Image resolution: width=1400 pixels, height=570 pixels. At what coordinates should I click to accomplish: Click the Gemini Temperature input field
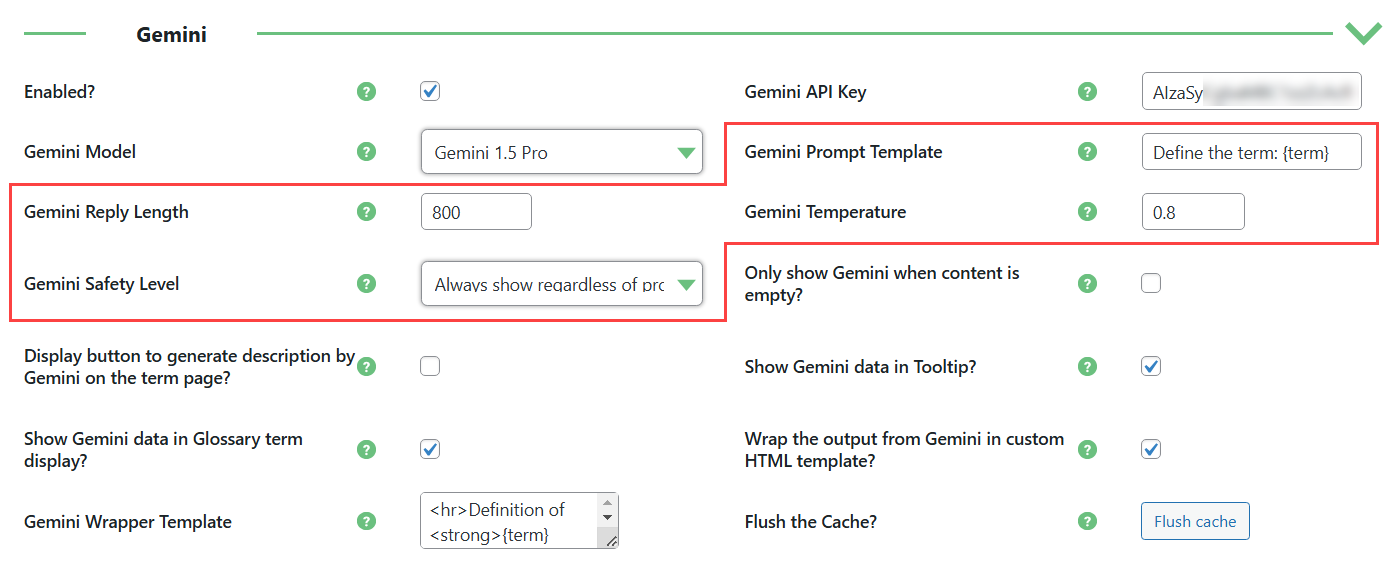click(x=1193, y=212)
